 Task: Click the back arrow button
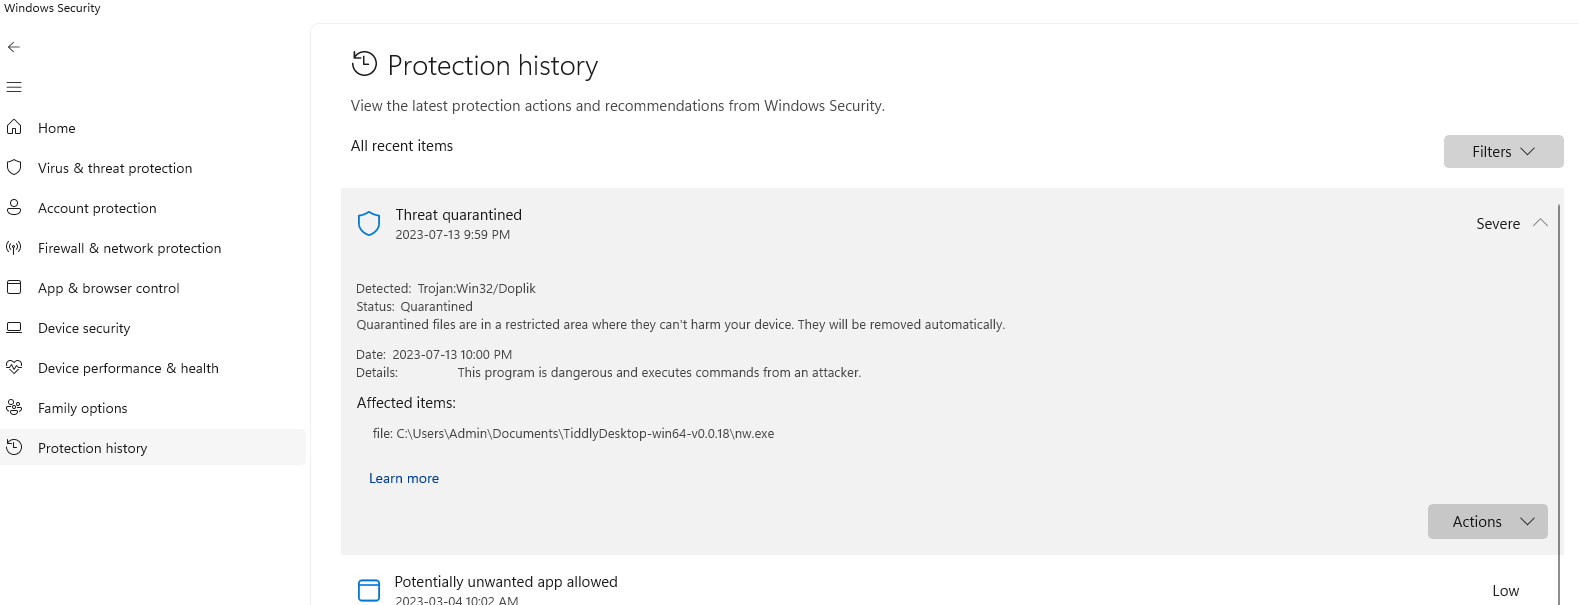(x=14, y=46)
